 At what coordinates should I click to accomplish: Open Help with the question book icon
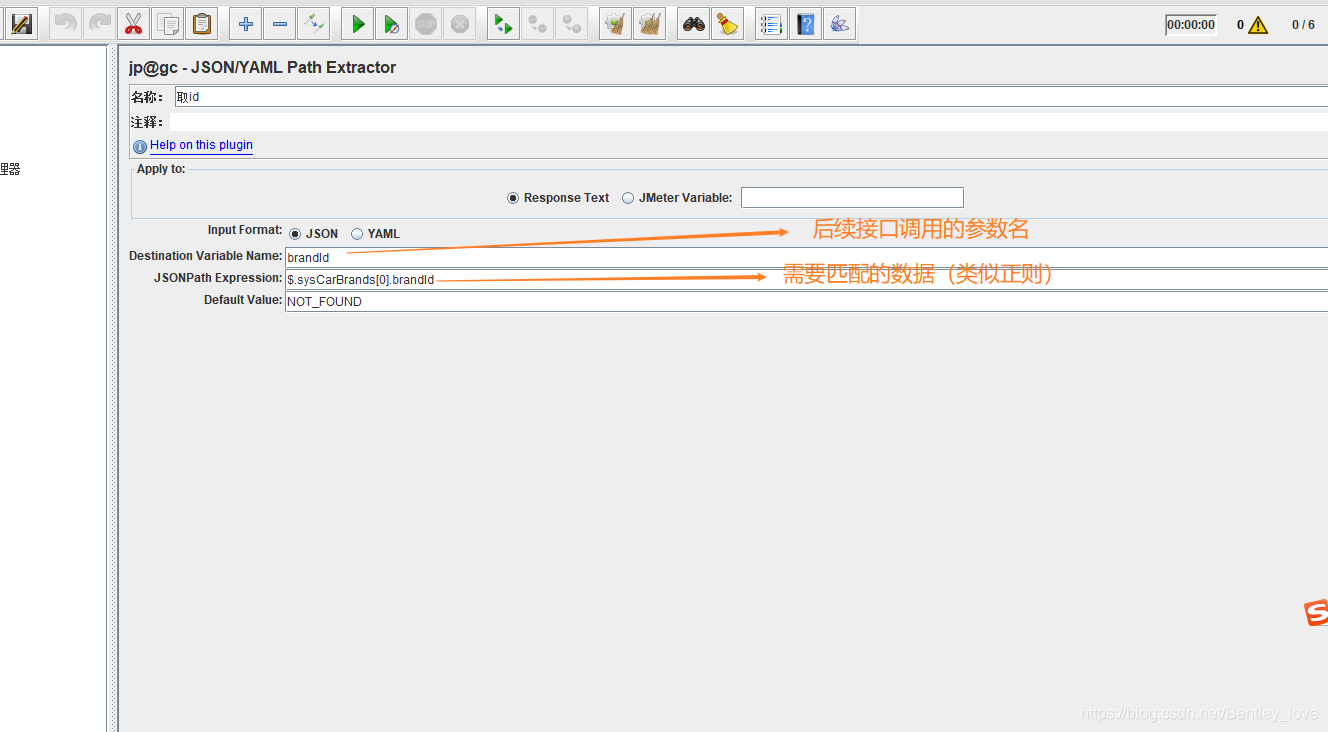coord(805,24)
